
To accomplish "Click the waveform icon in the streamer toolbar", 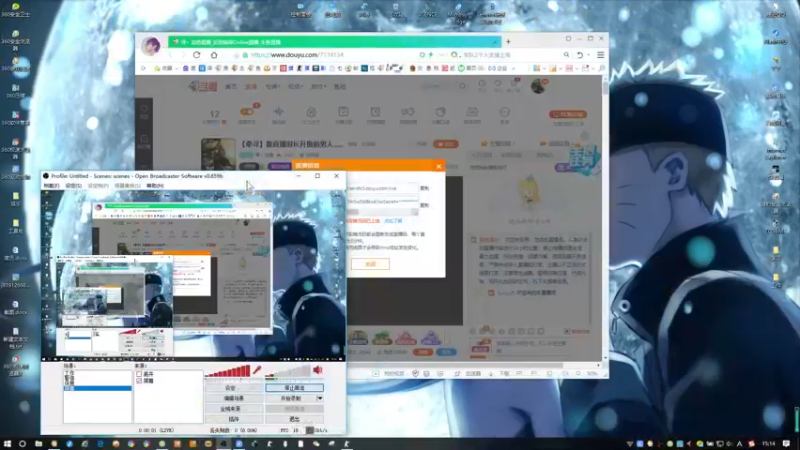I will pos(279,114).
